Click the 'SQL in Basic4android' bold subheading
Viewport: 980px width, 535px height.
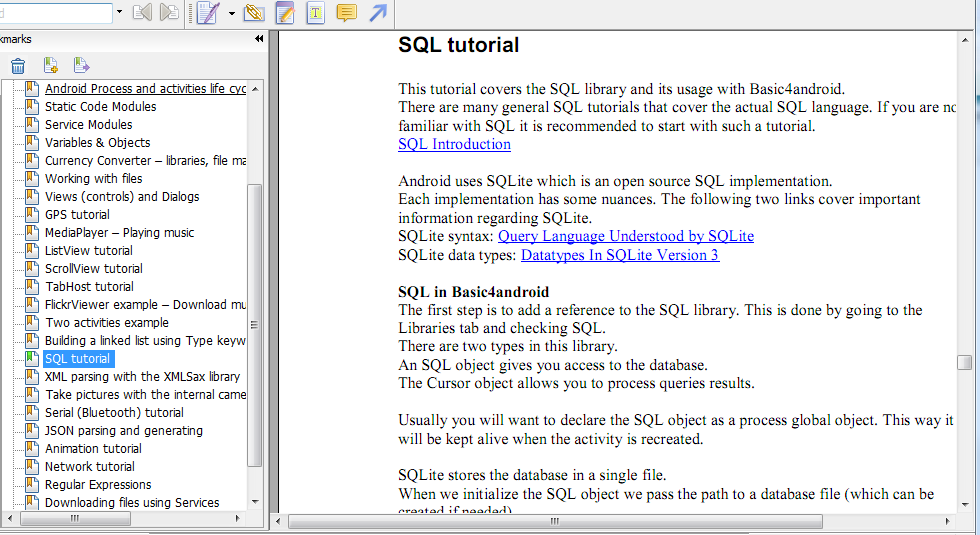click(474, 292)
